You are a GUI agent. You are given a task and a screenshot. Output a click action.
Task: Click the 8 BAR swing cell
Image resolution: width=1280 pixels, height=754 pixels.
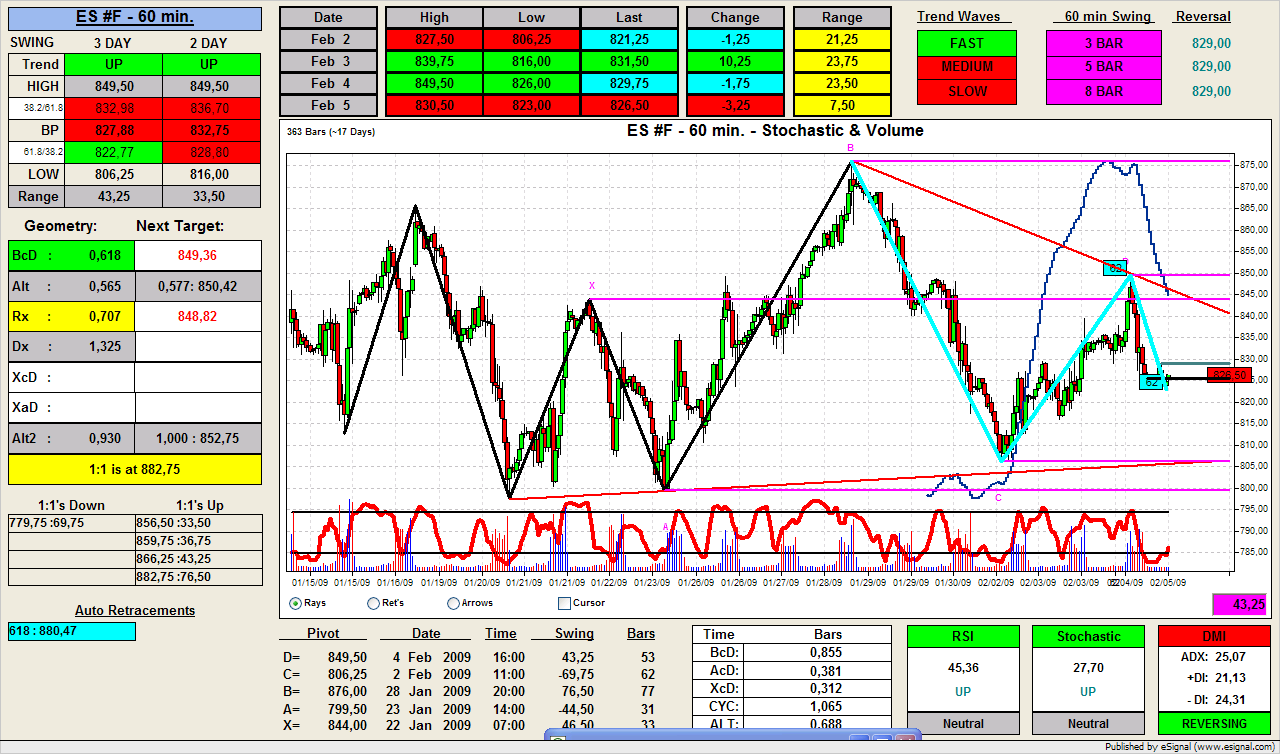(x=1104, y=91)
